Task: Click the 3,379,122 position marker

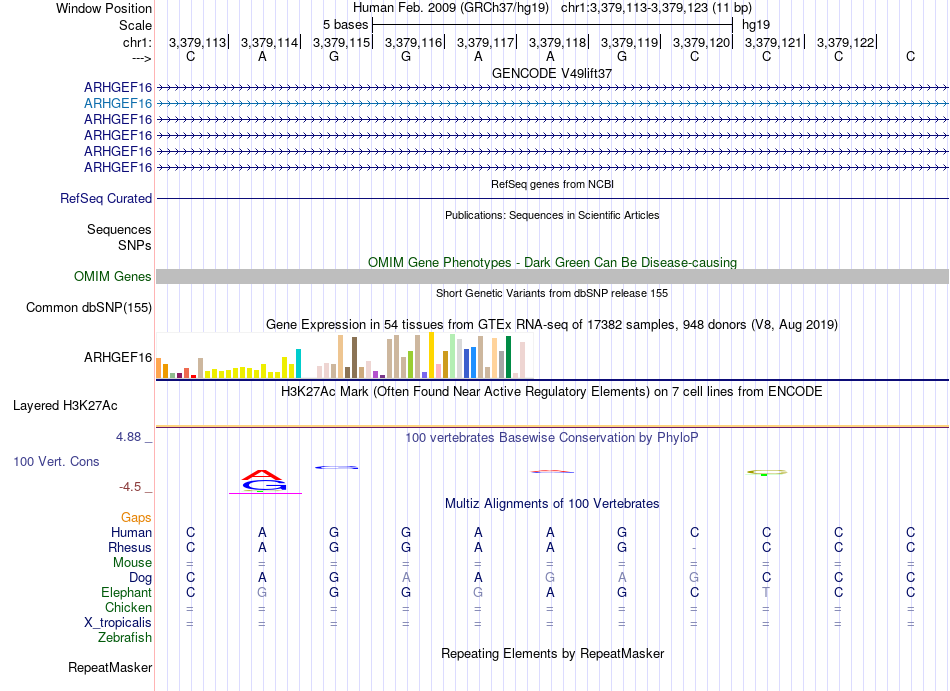Action: coord(846,42)
